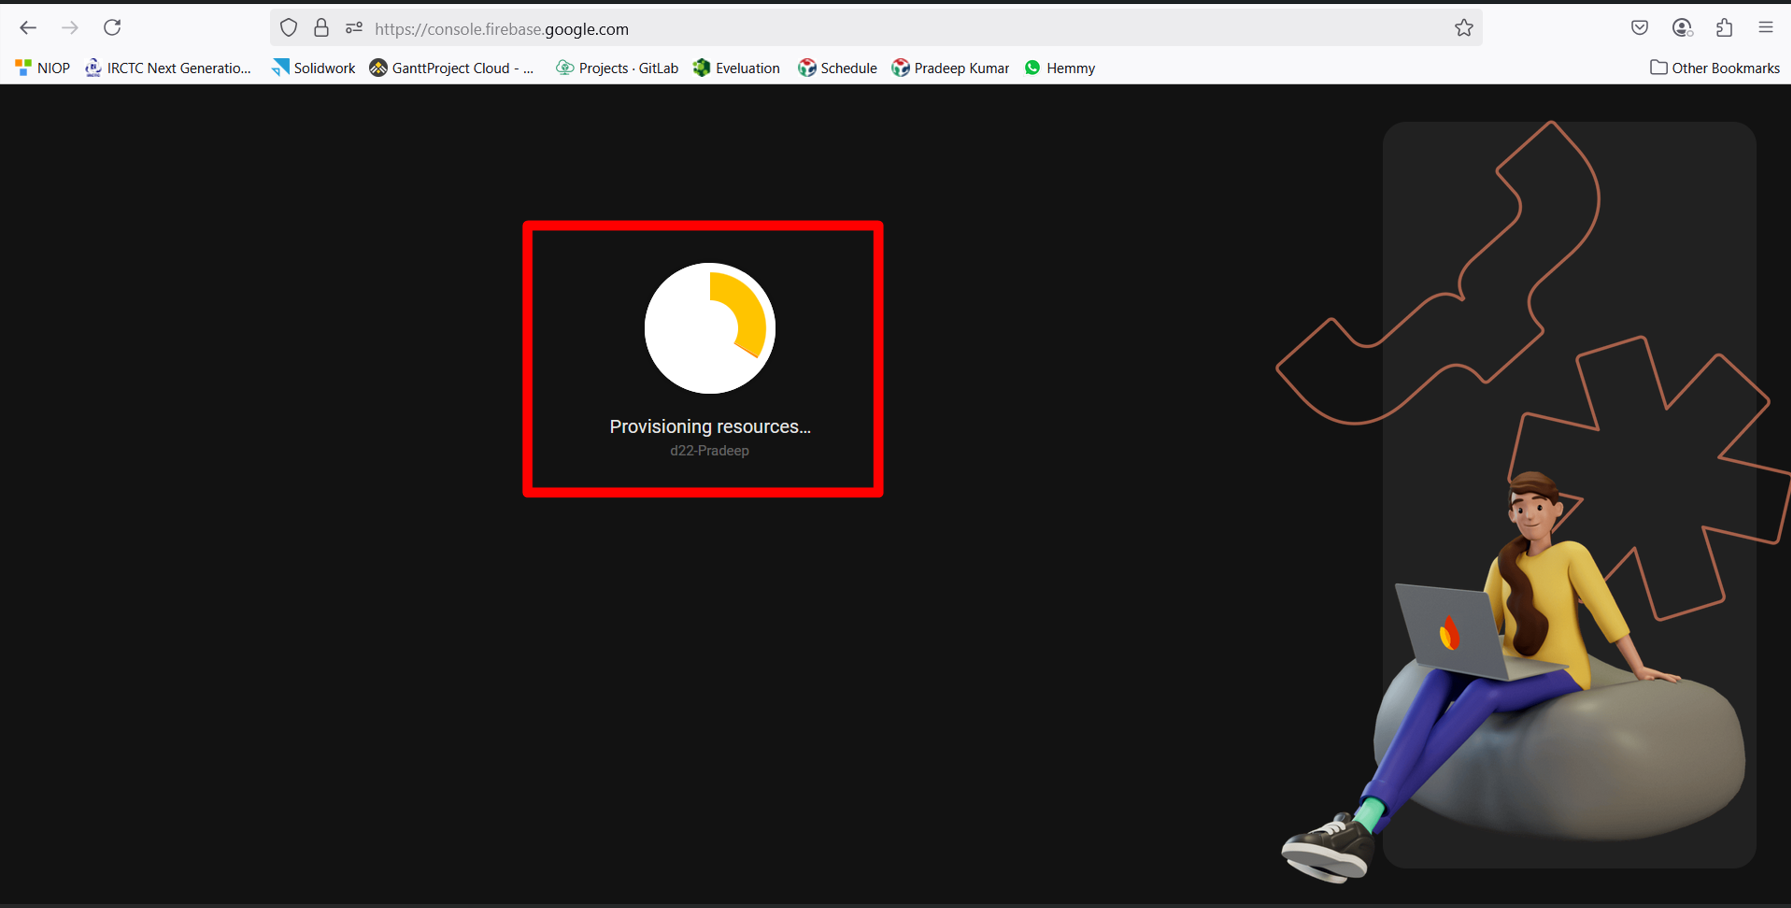View site security padlock info
This screenshot has height=908, width=1791.
(321, 28)
